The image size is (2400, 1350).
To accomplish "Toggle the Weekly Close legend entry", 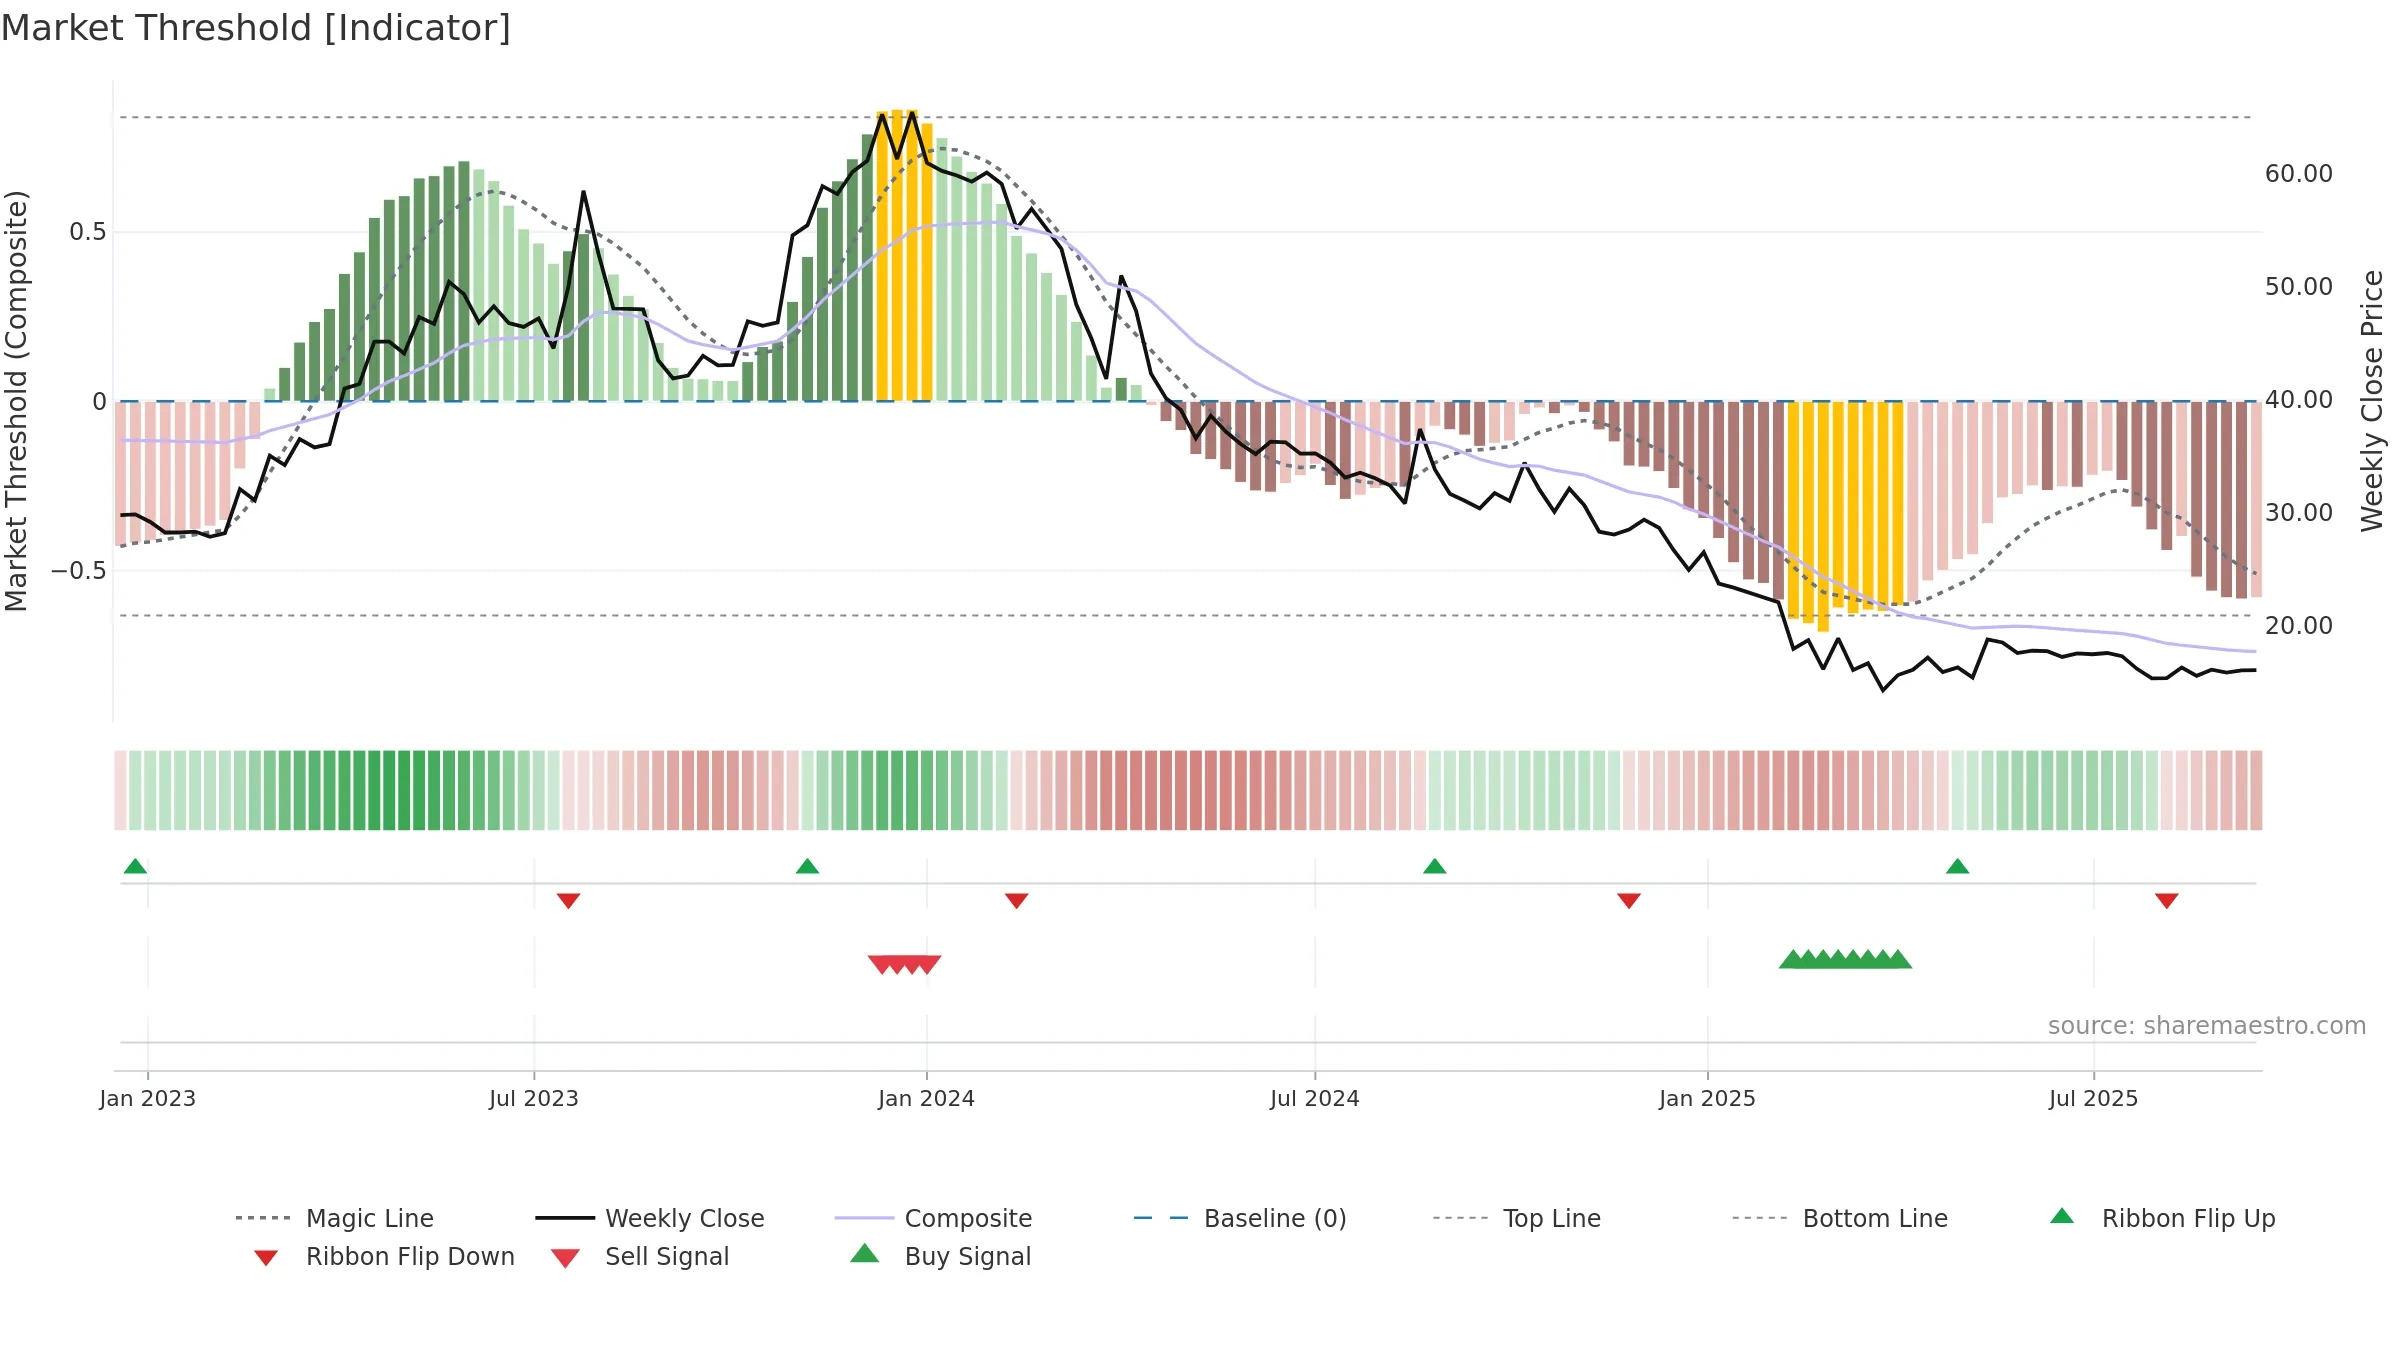I will [x=649, y=1218].
